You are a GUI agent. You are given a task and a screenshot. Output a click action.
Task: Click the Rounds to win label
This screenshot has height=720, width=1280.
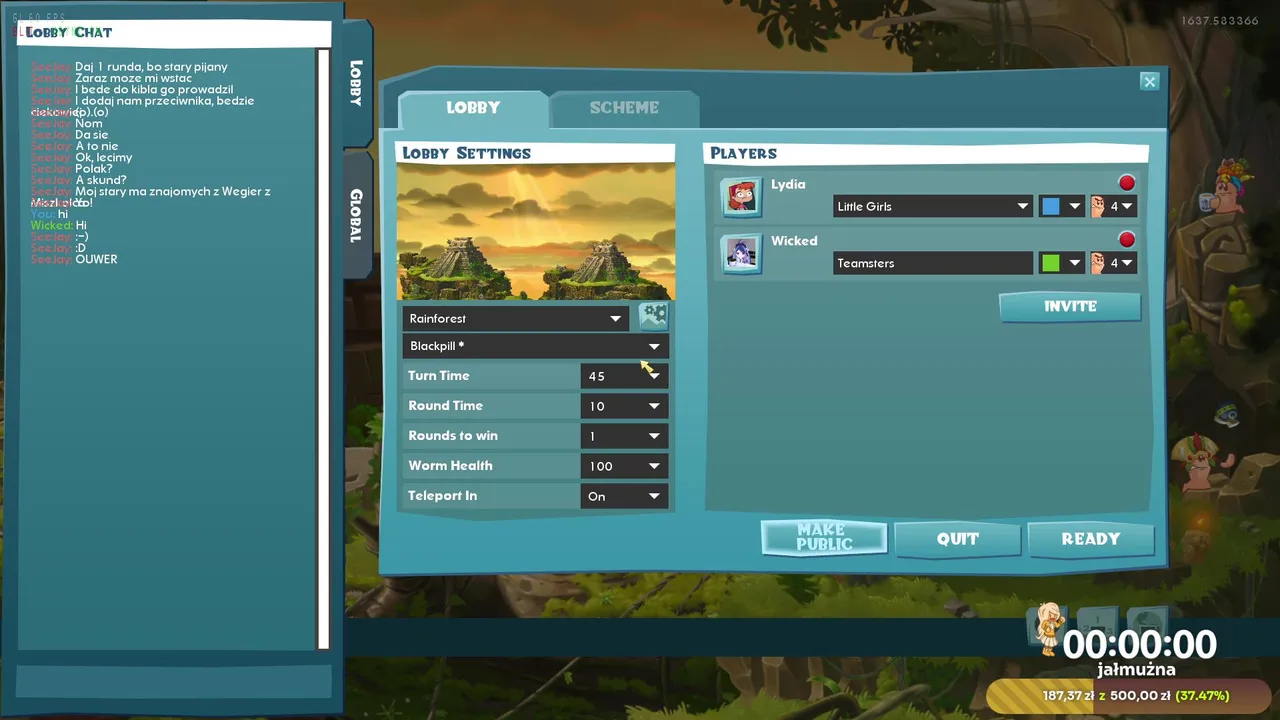[x=453, y=436]
